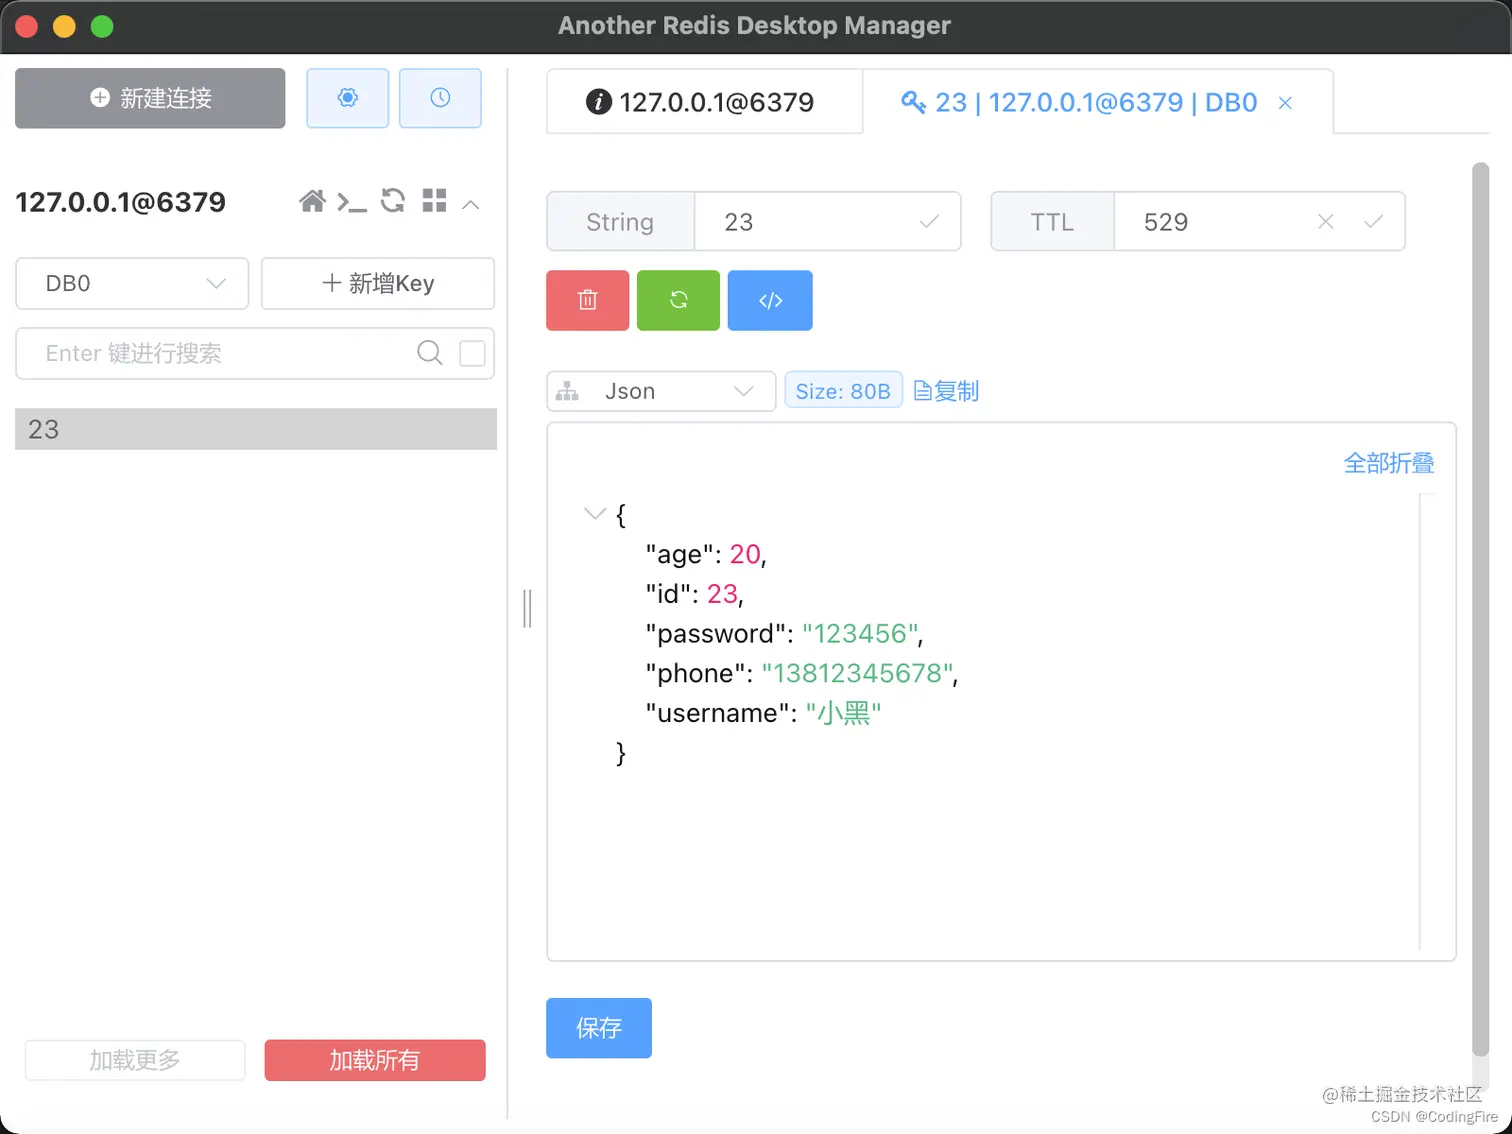The image size is (1512, 1134).
Task: Click the "age": 20 line
Action: [706, 554]
